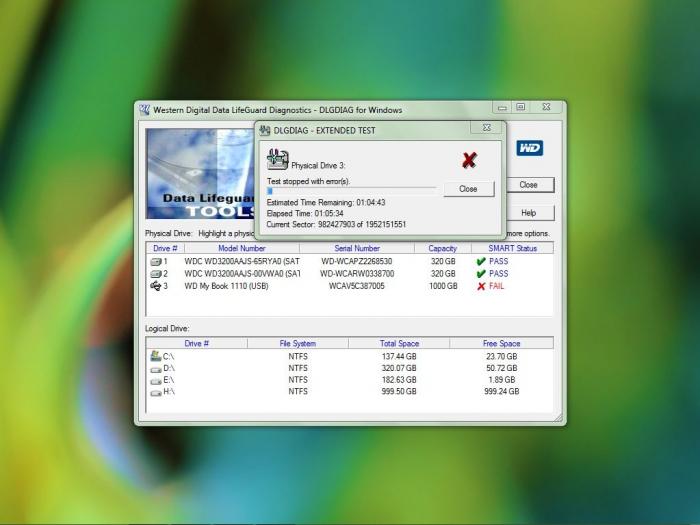Select model WDC WD3200AAJS-00VWA0
The image size is (700, 525).
(242, 274)
